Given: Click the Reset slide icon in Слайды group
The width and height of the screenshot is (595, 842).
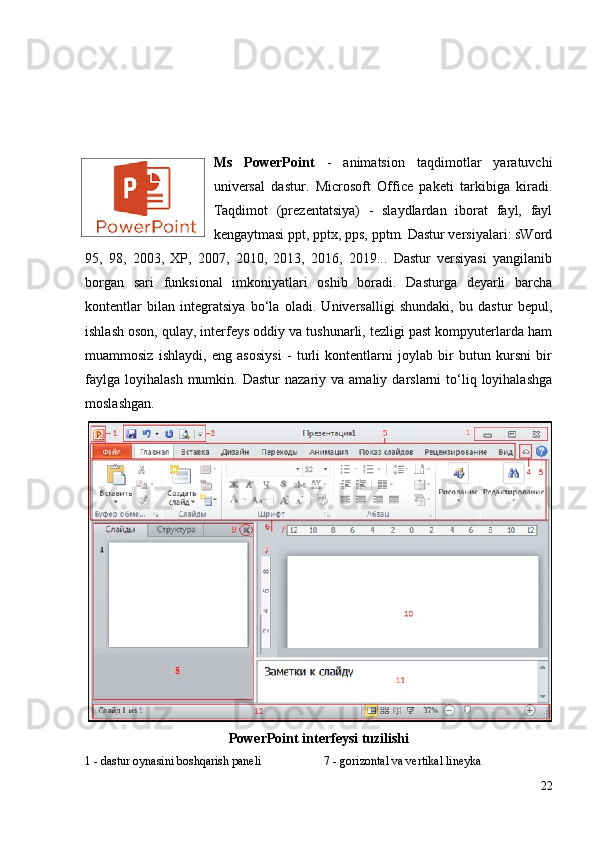Looking at the screenshot, I should click(x=206, y=485).
